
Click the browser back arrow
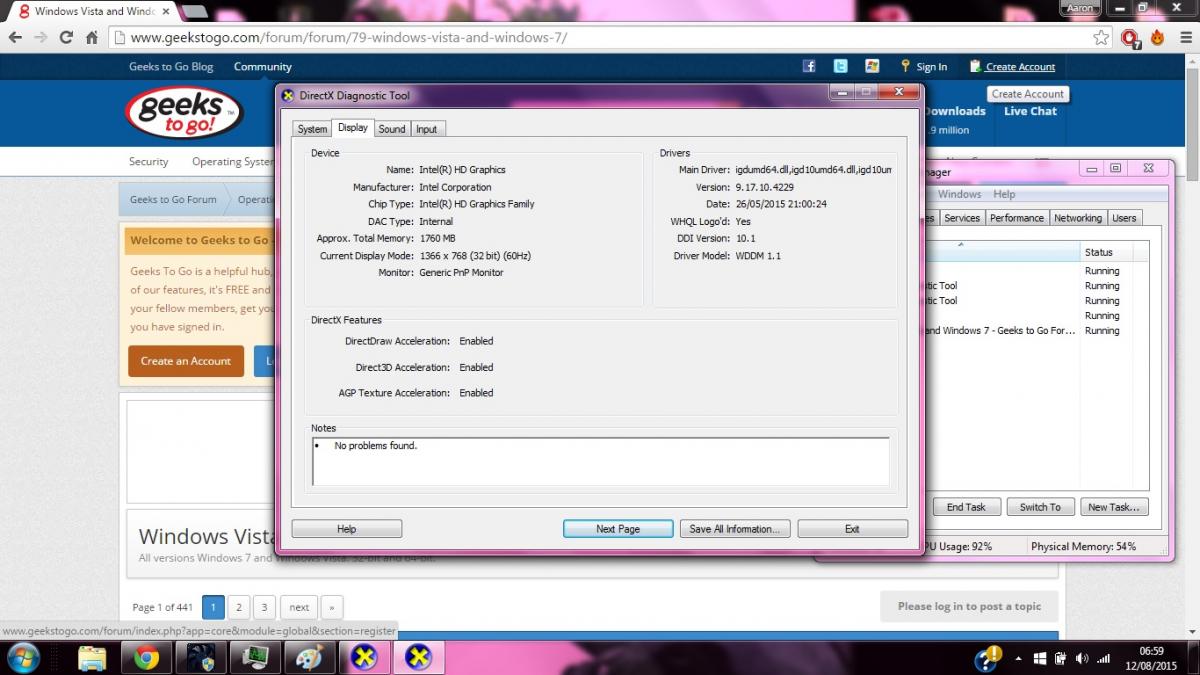(x=15, y=38)
